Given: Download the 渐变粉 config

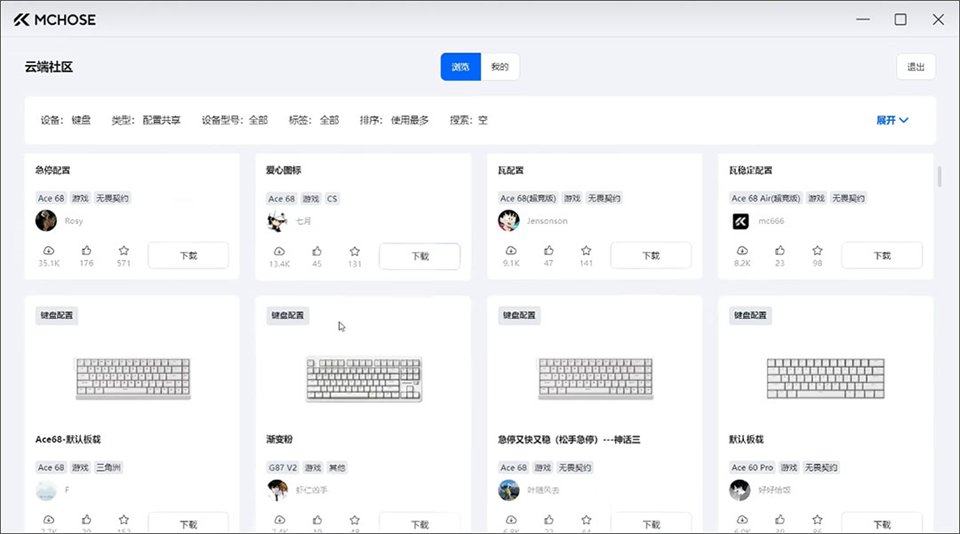Looking at the screenshot, I should point(420,523).
